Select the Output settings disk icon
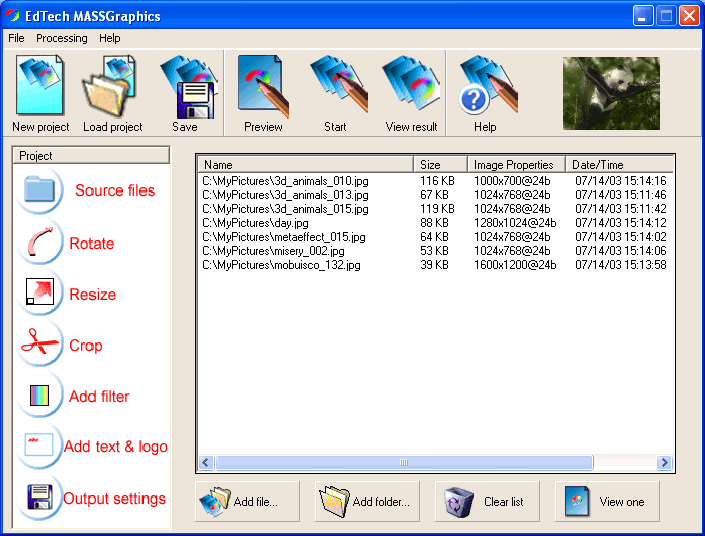Image resolution: width=705 pixels, height=536 pixels. (40, 497)
